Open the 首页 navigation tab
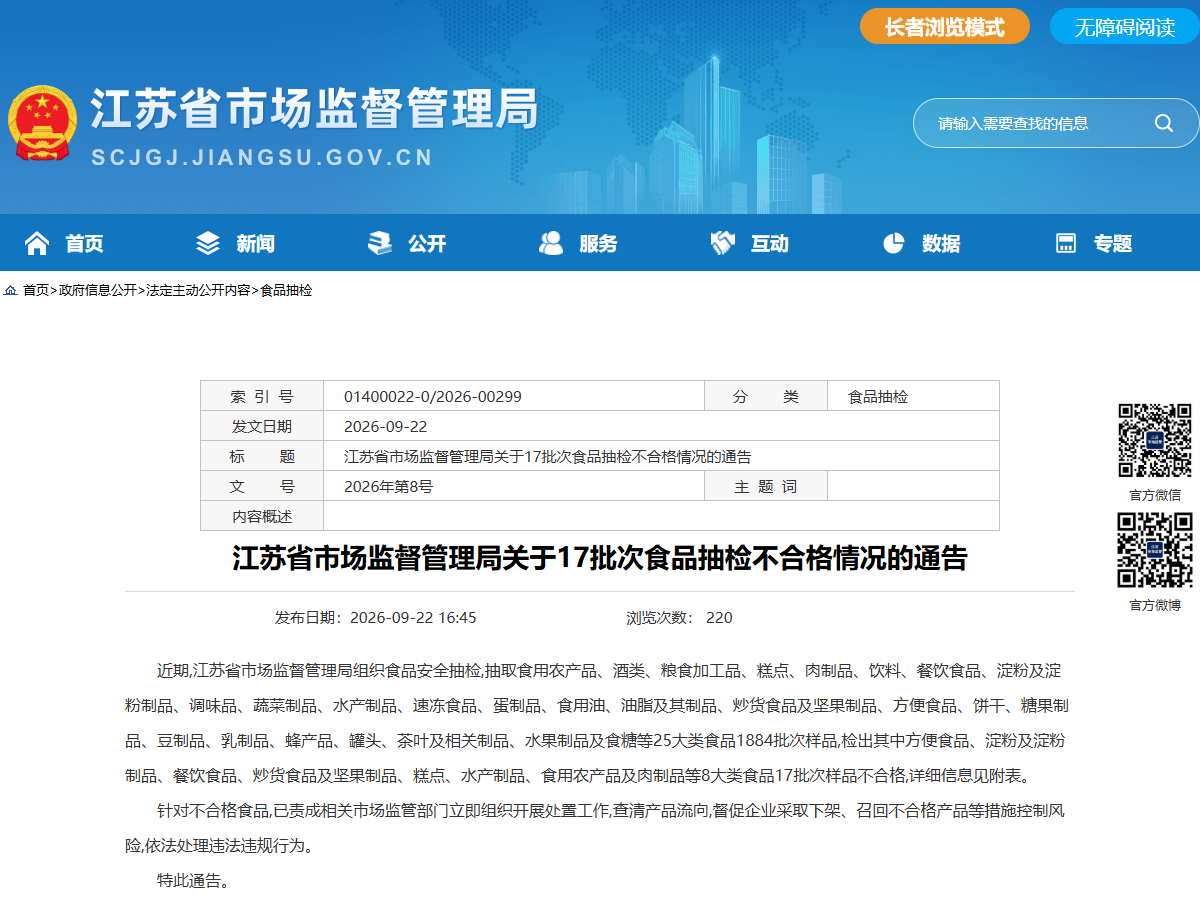Viewport: 1200px width, 900px height. (85, 243)
